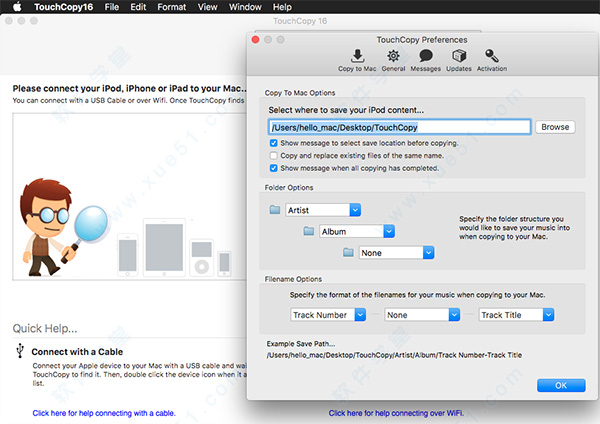Click OK to confirm preferences

[561, 385]
